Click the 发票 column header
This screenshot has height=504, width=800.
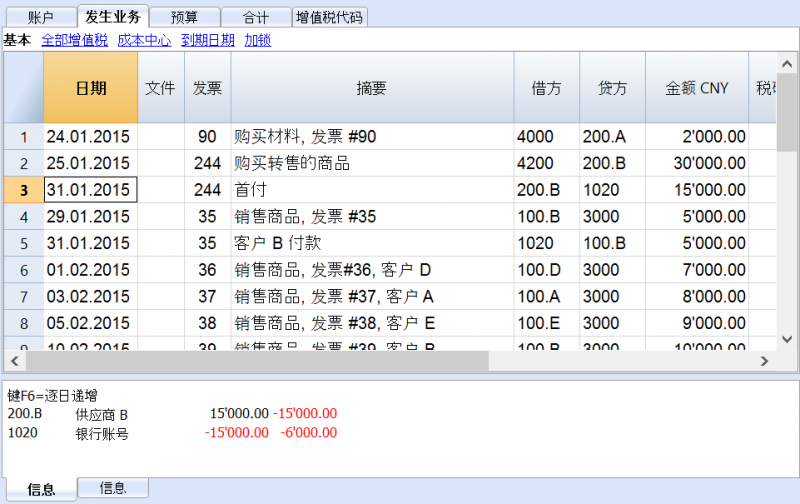coord(208,88)
